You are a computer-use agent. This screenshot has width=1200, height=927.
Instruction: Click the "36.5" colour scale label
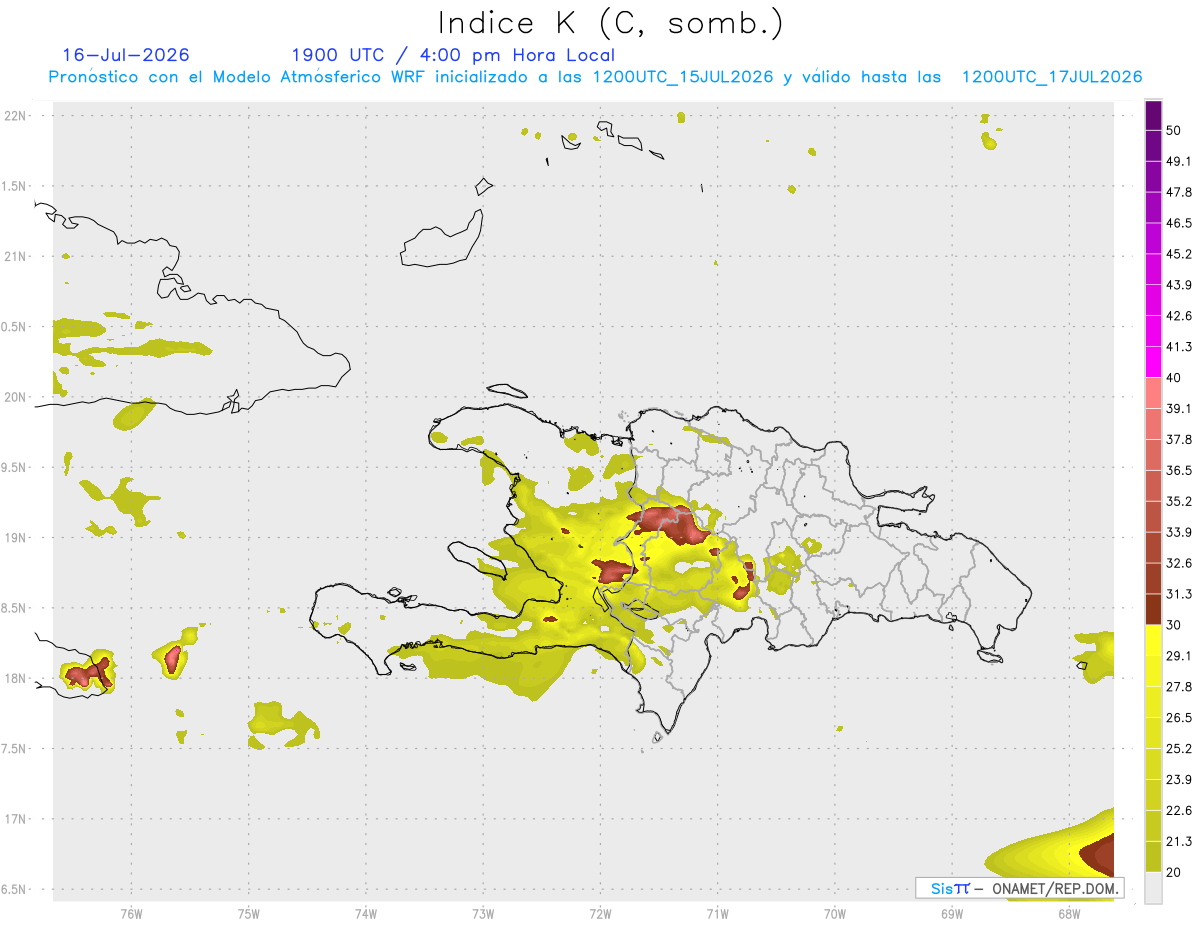tap(1179, 470)
